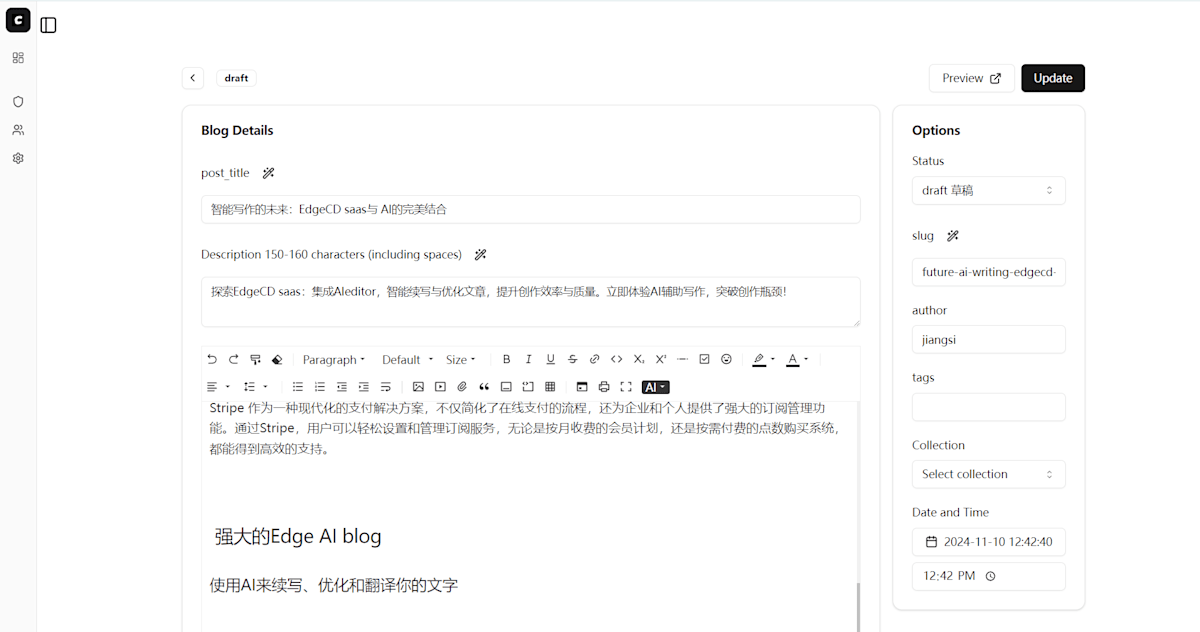Image resolution: width=1200 pixels, height=632 pixels.
Task: Toggle fullscreen mode for the editor
Action: 625,387
